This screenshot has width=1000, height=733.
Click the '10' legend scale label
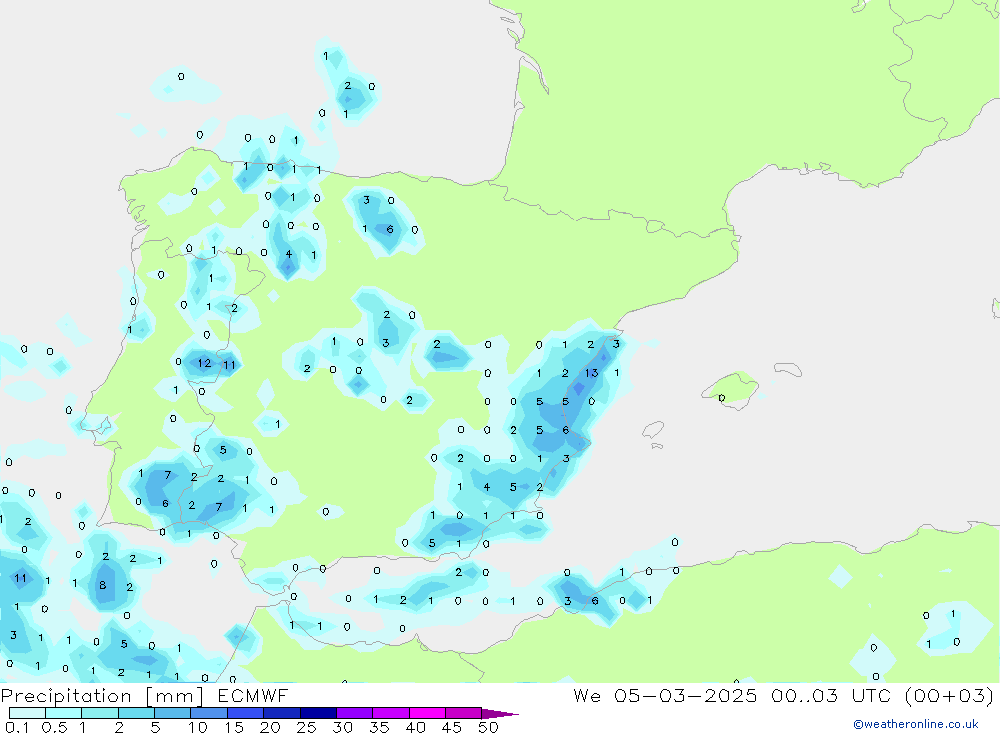point(198,727)
